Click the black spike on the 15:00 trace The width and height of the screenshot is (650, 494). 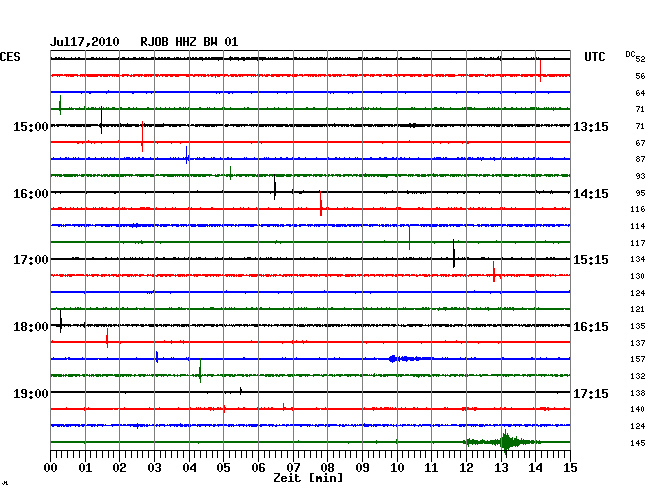[101, 121]
